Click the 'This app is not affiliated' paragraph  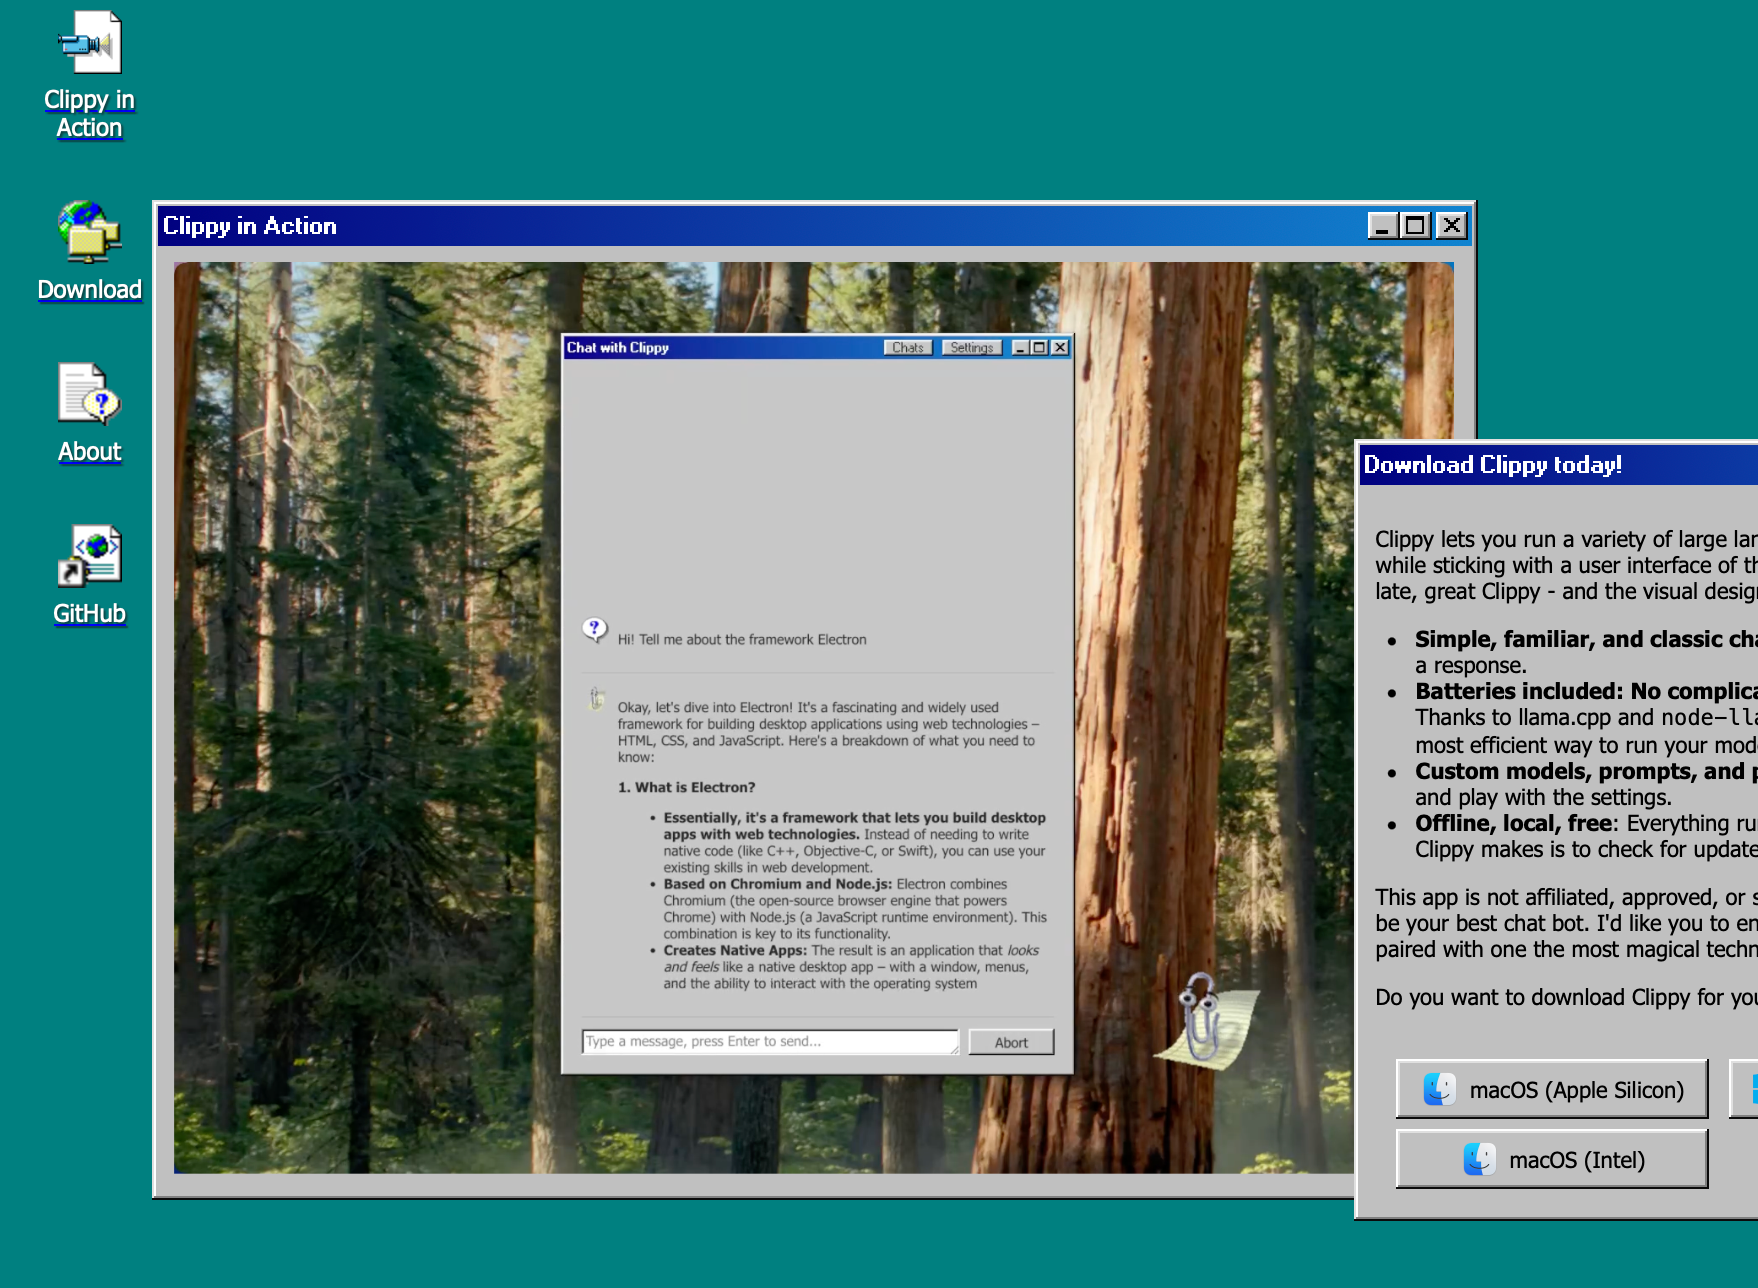pyautogui.click(x=1566, y=923)
